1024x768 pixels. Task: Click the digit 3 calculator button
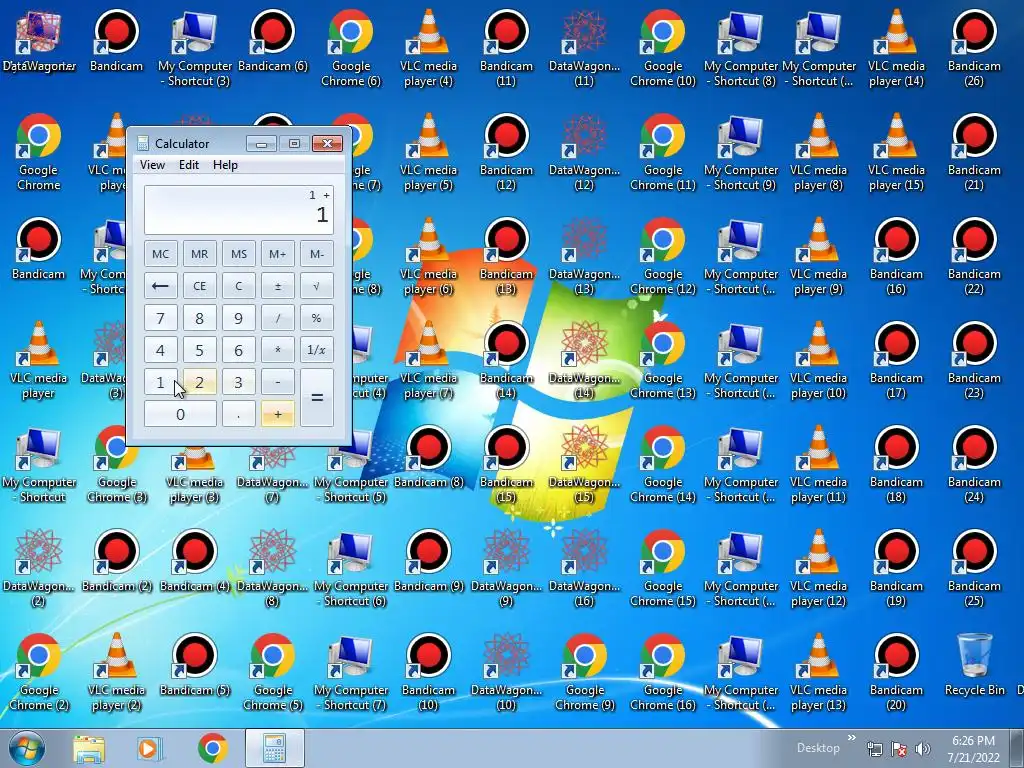[x=239, y=382]
